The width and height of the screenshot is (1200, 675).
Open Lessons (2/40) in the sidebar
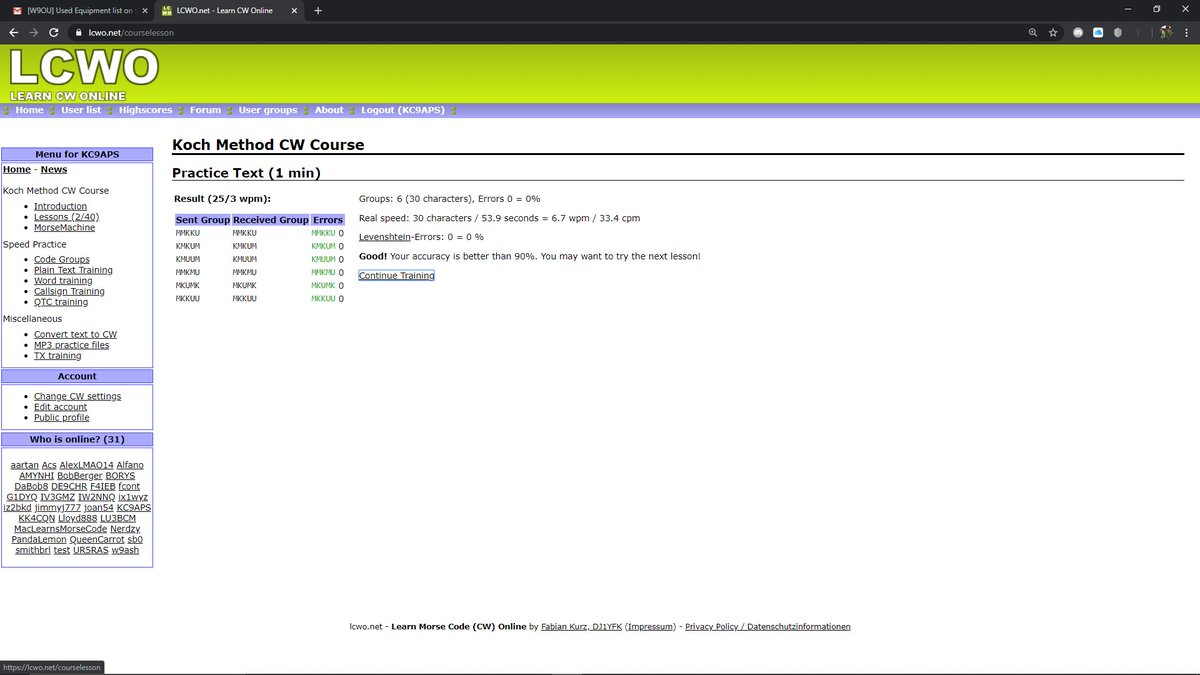coord(66,217)
